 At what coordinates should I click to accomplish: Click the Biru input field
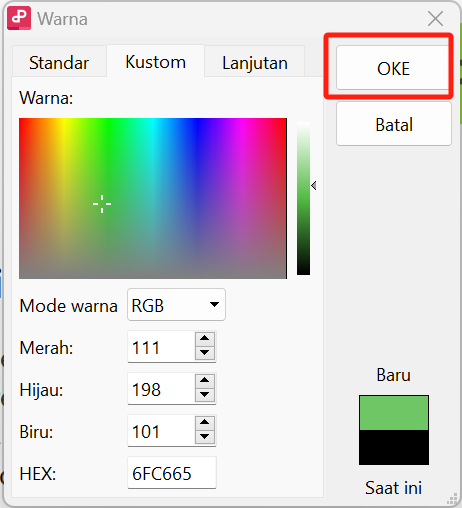(161, 431)
